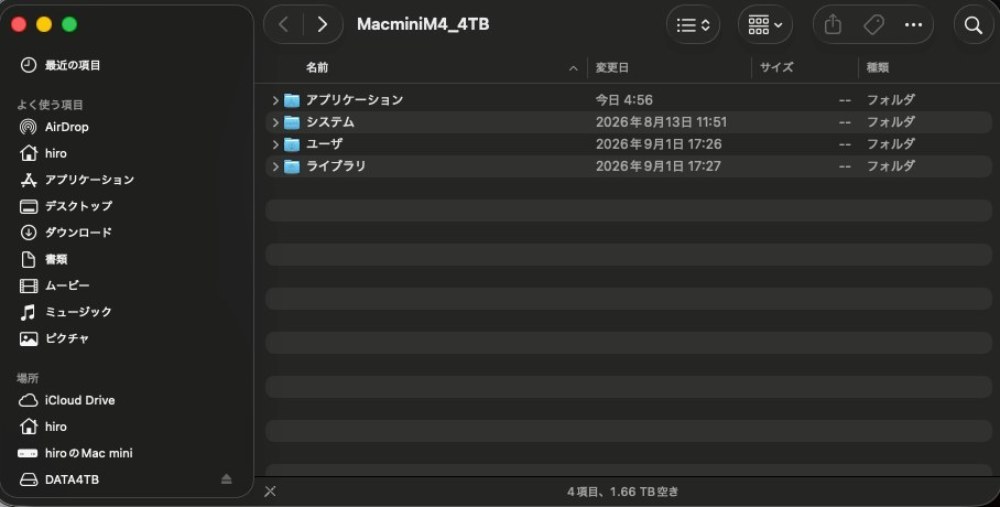
Task: Eject the DATA4TB drive
Action: pos(226,479)
